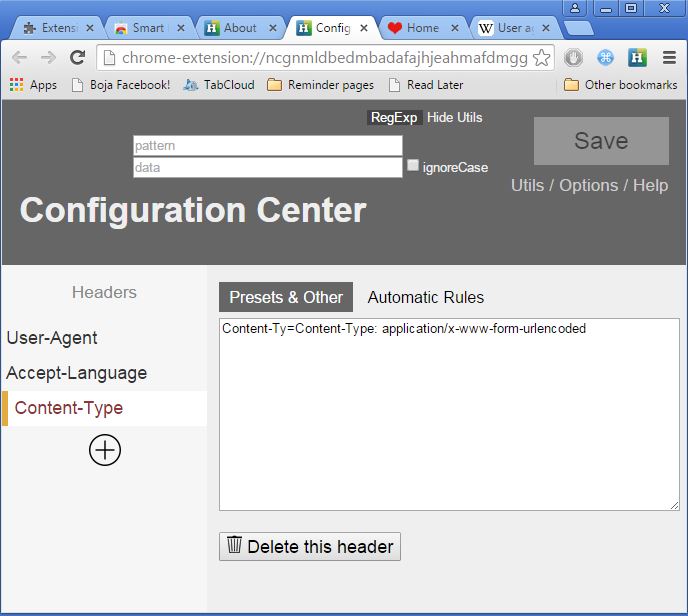Expand the Reminder pages bookmark folder
The height and width of the screenshot is (616, 688).
320,85
